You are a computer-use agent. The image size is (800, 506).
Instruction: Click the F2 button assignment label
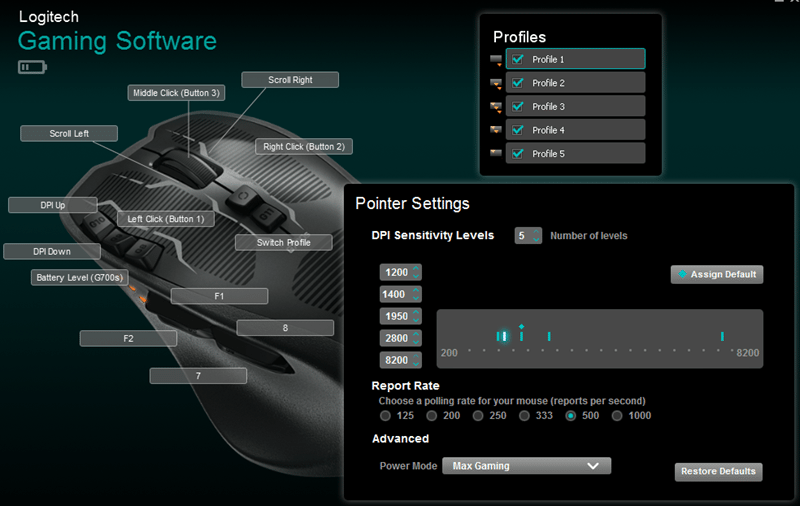(129, 338)
